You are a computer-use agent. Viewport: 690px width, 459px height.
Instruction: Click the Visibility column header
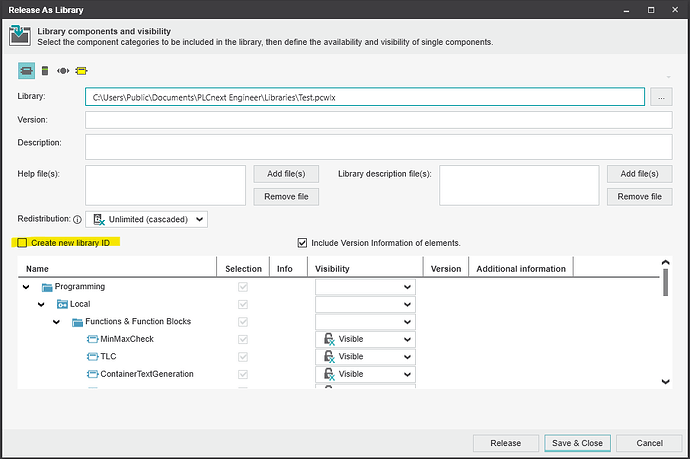click(365, 268)
